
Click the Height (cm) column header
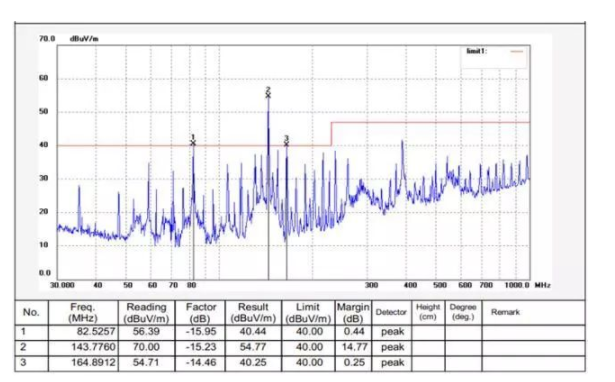(428, 312)
